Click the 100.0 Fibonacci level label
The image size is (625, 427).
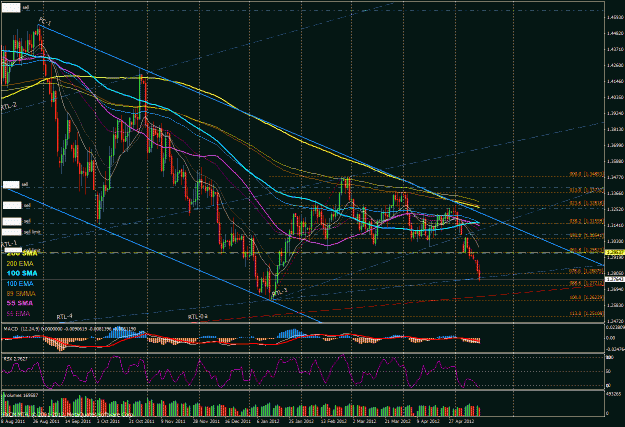(x=587, y=297)
